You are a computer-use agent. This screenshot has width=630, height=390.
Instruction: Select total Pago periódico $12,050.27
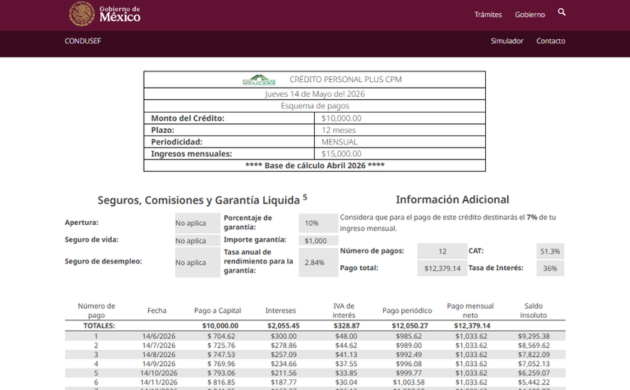(x=410, y=326)
